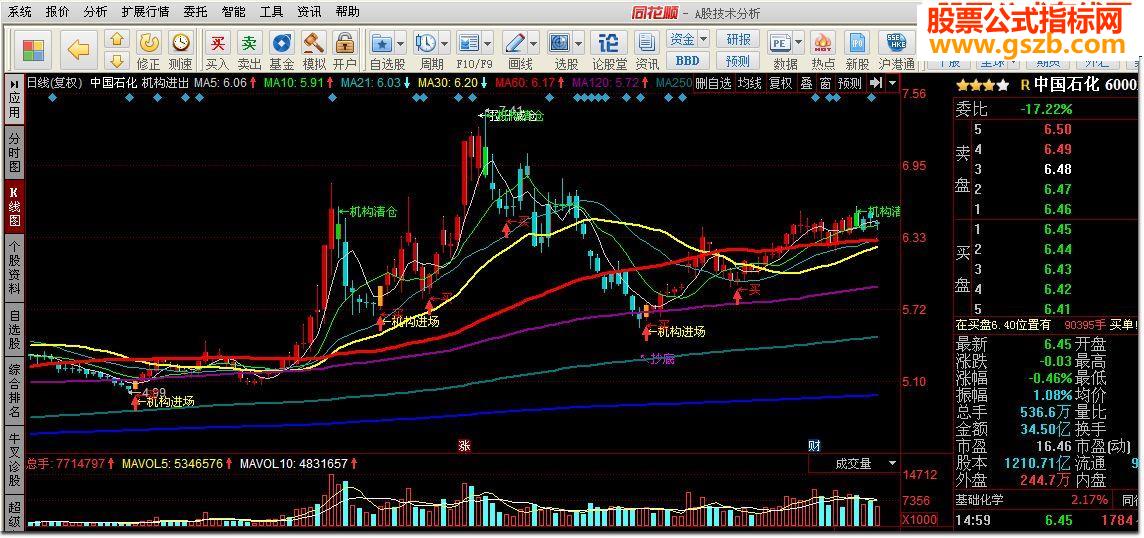
Task: Toggle the 均线 moving average button
Action: pos(749,83)
